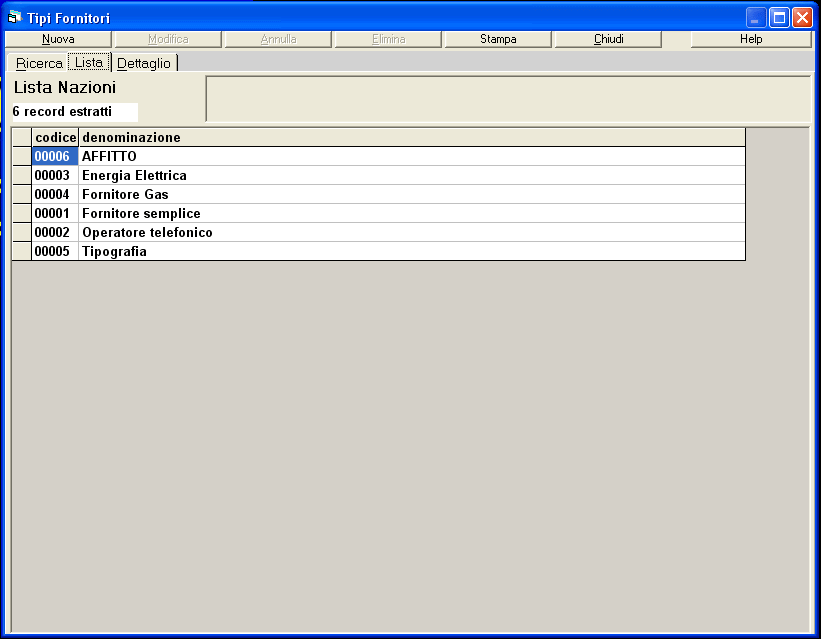
Task: Select the AFFITTO cell
Action: tap(412, 156)
